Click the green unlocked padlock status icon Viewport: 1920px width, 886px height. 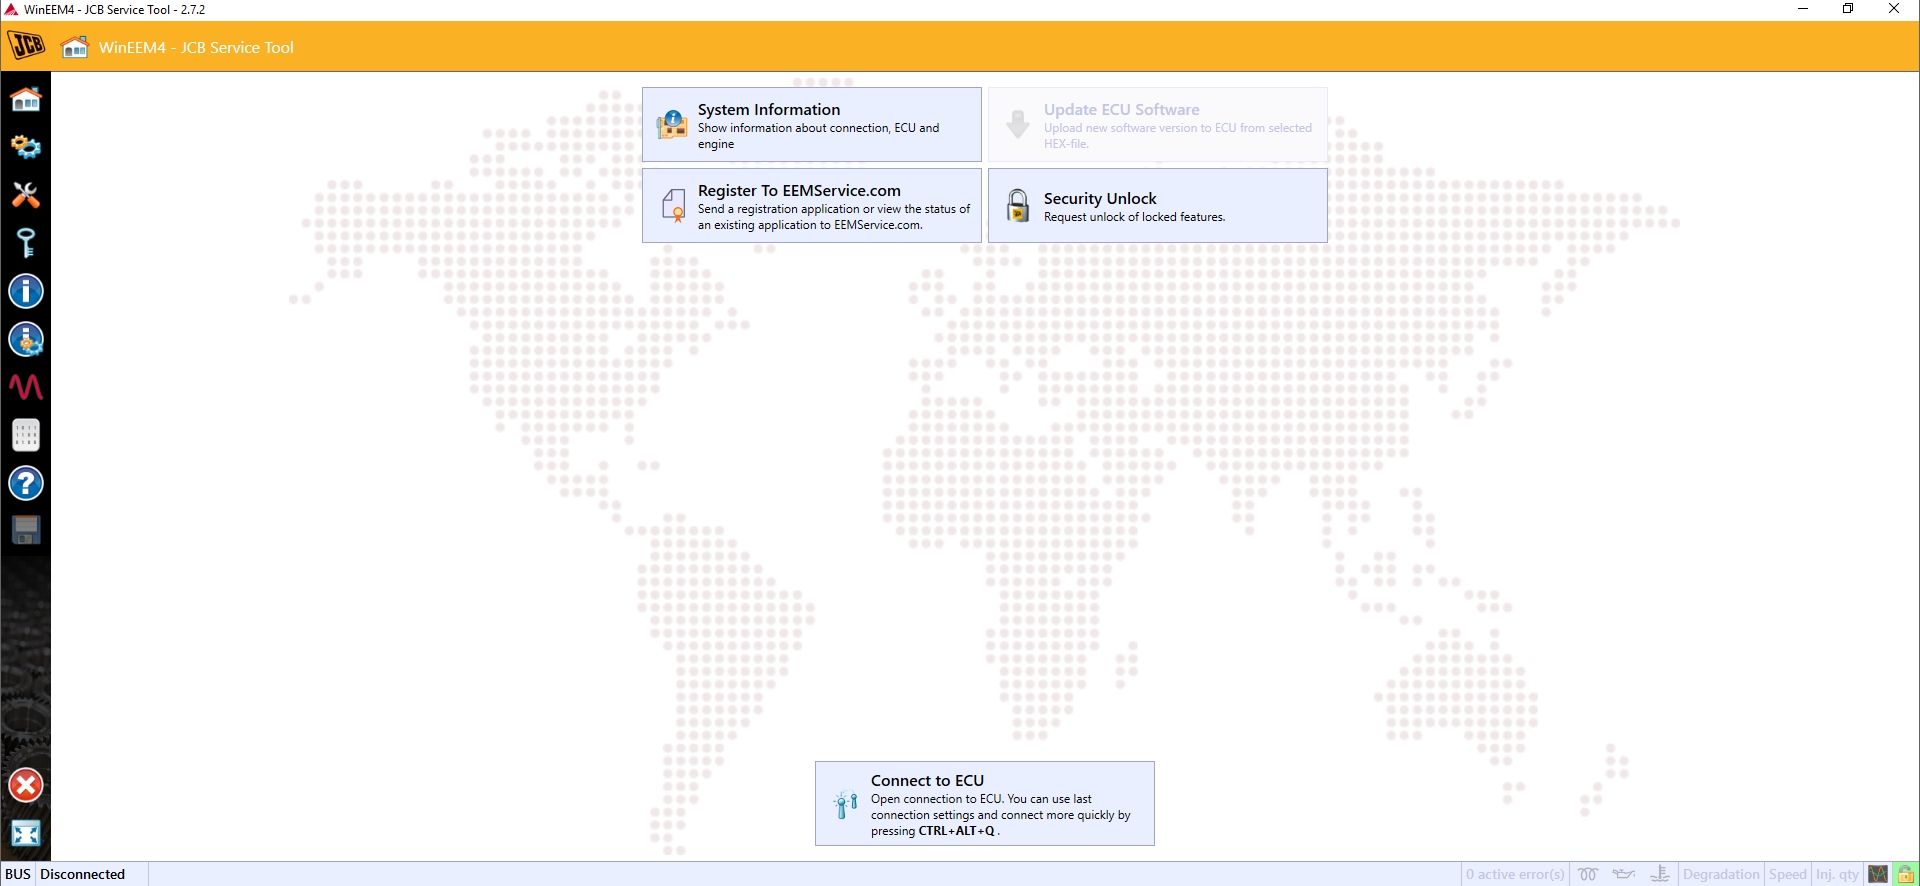tap(1905, 874)
